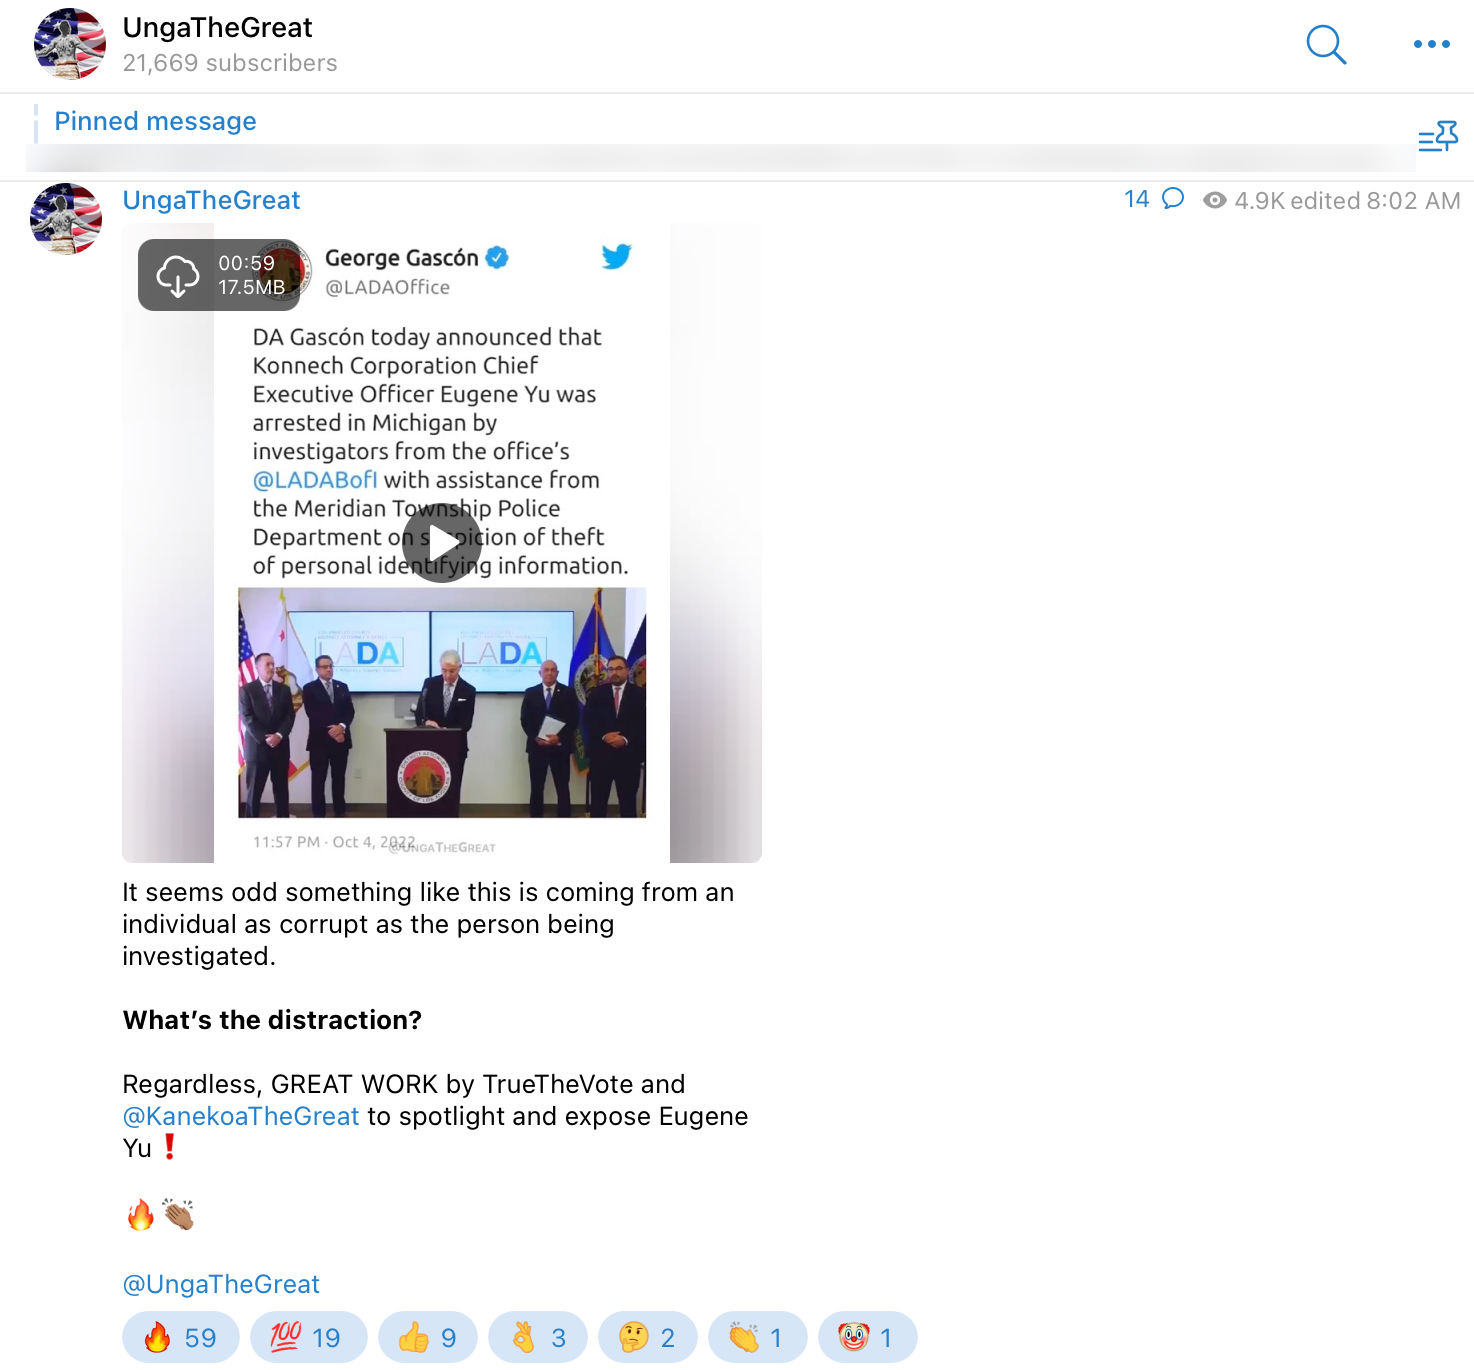This screenshot has width=1474, height=1370.
Task: Click the 14 comments count
Action: (1137, 199)
